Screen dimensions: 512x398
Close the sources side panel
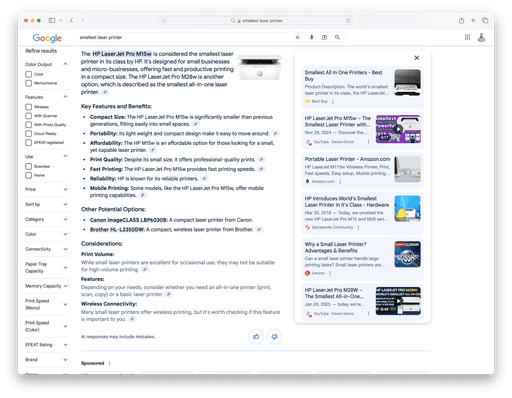pyautogui.click(x=417, y=58)
